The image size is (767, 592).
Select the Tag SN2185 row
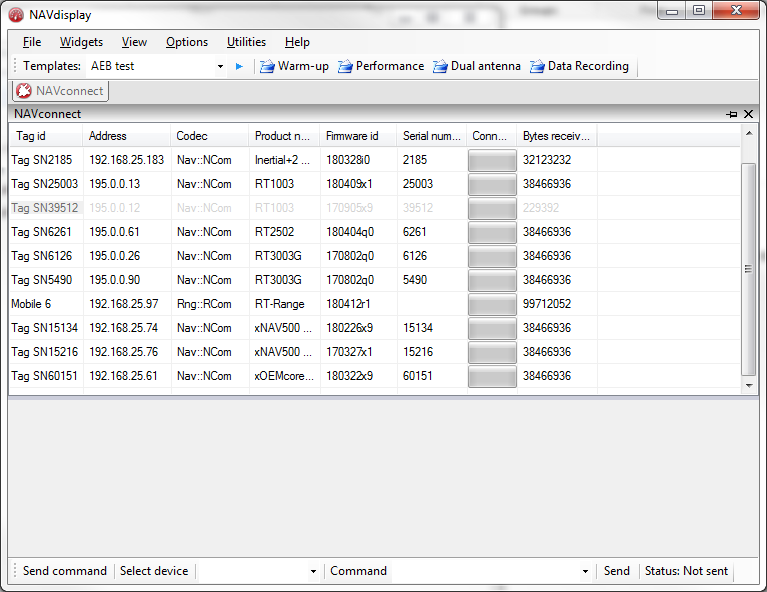375,160
